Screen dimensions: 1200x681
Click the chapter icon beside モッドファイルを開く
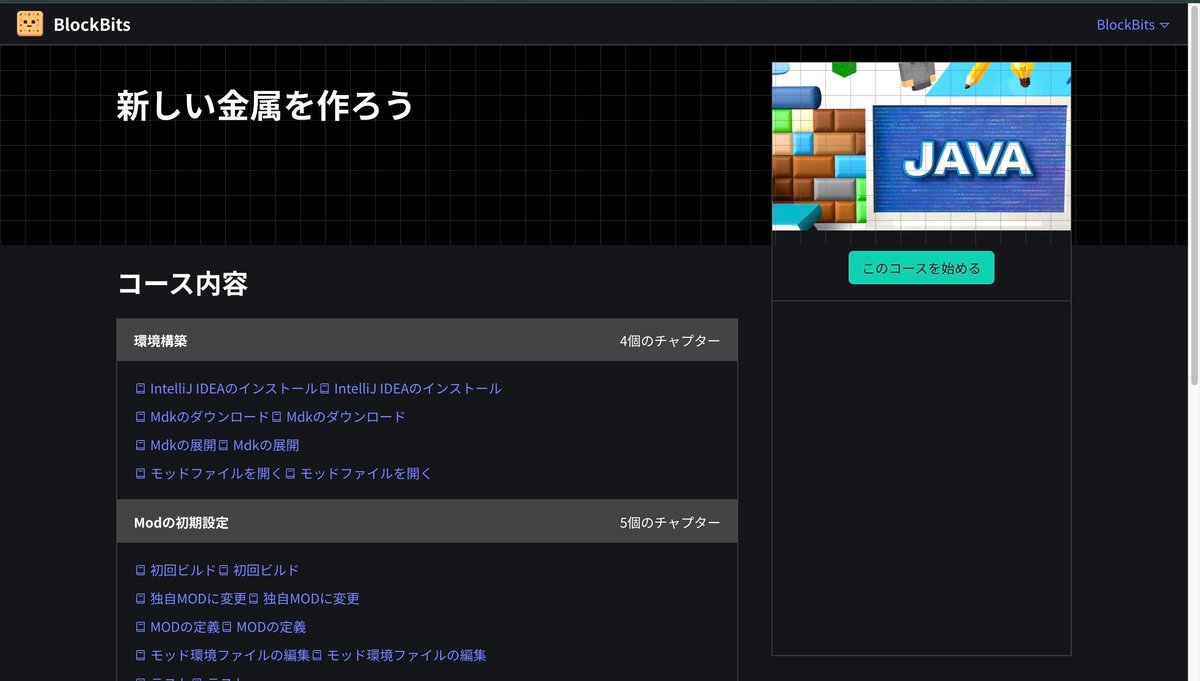140,473
